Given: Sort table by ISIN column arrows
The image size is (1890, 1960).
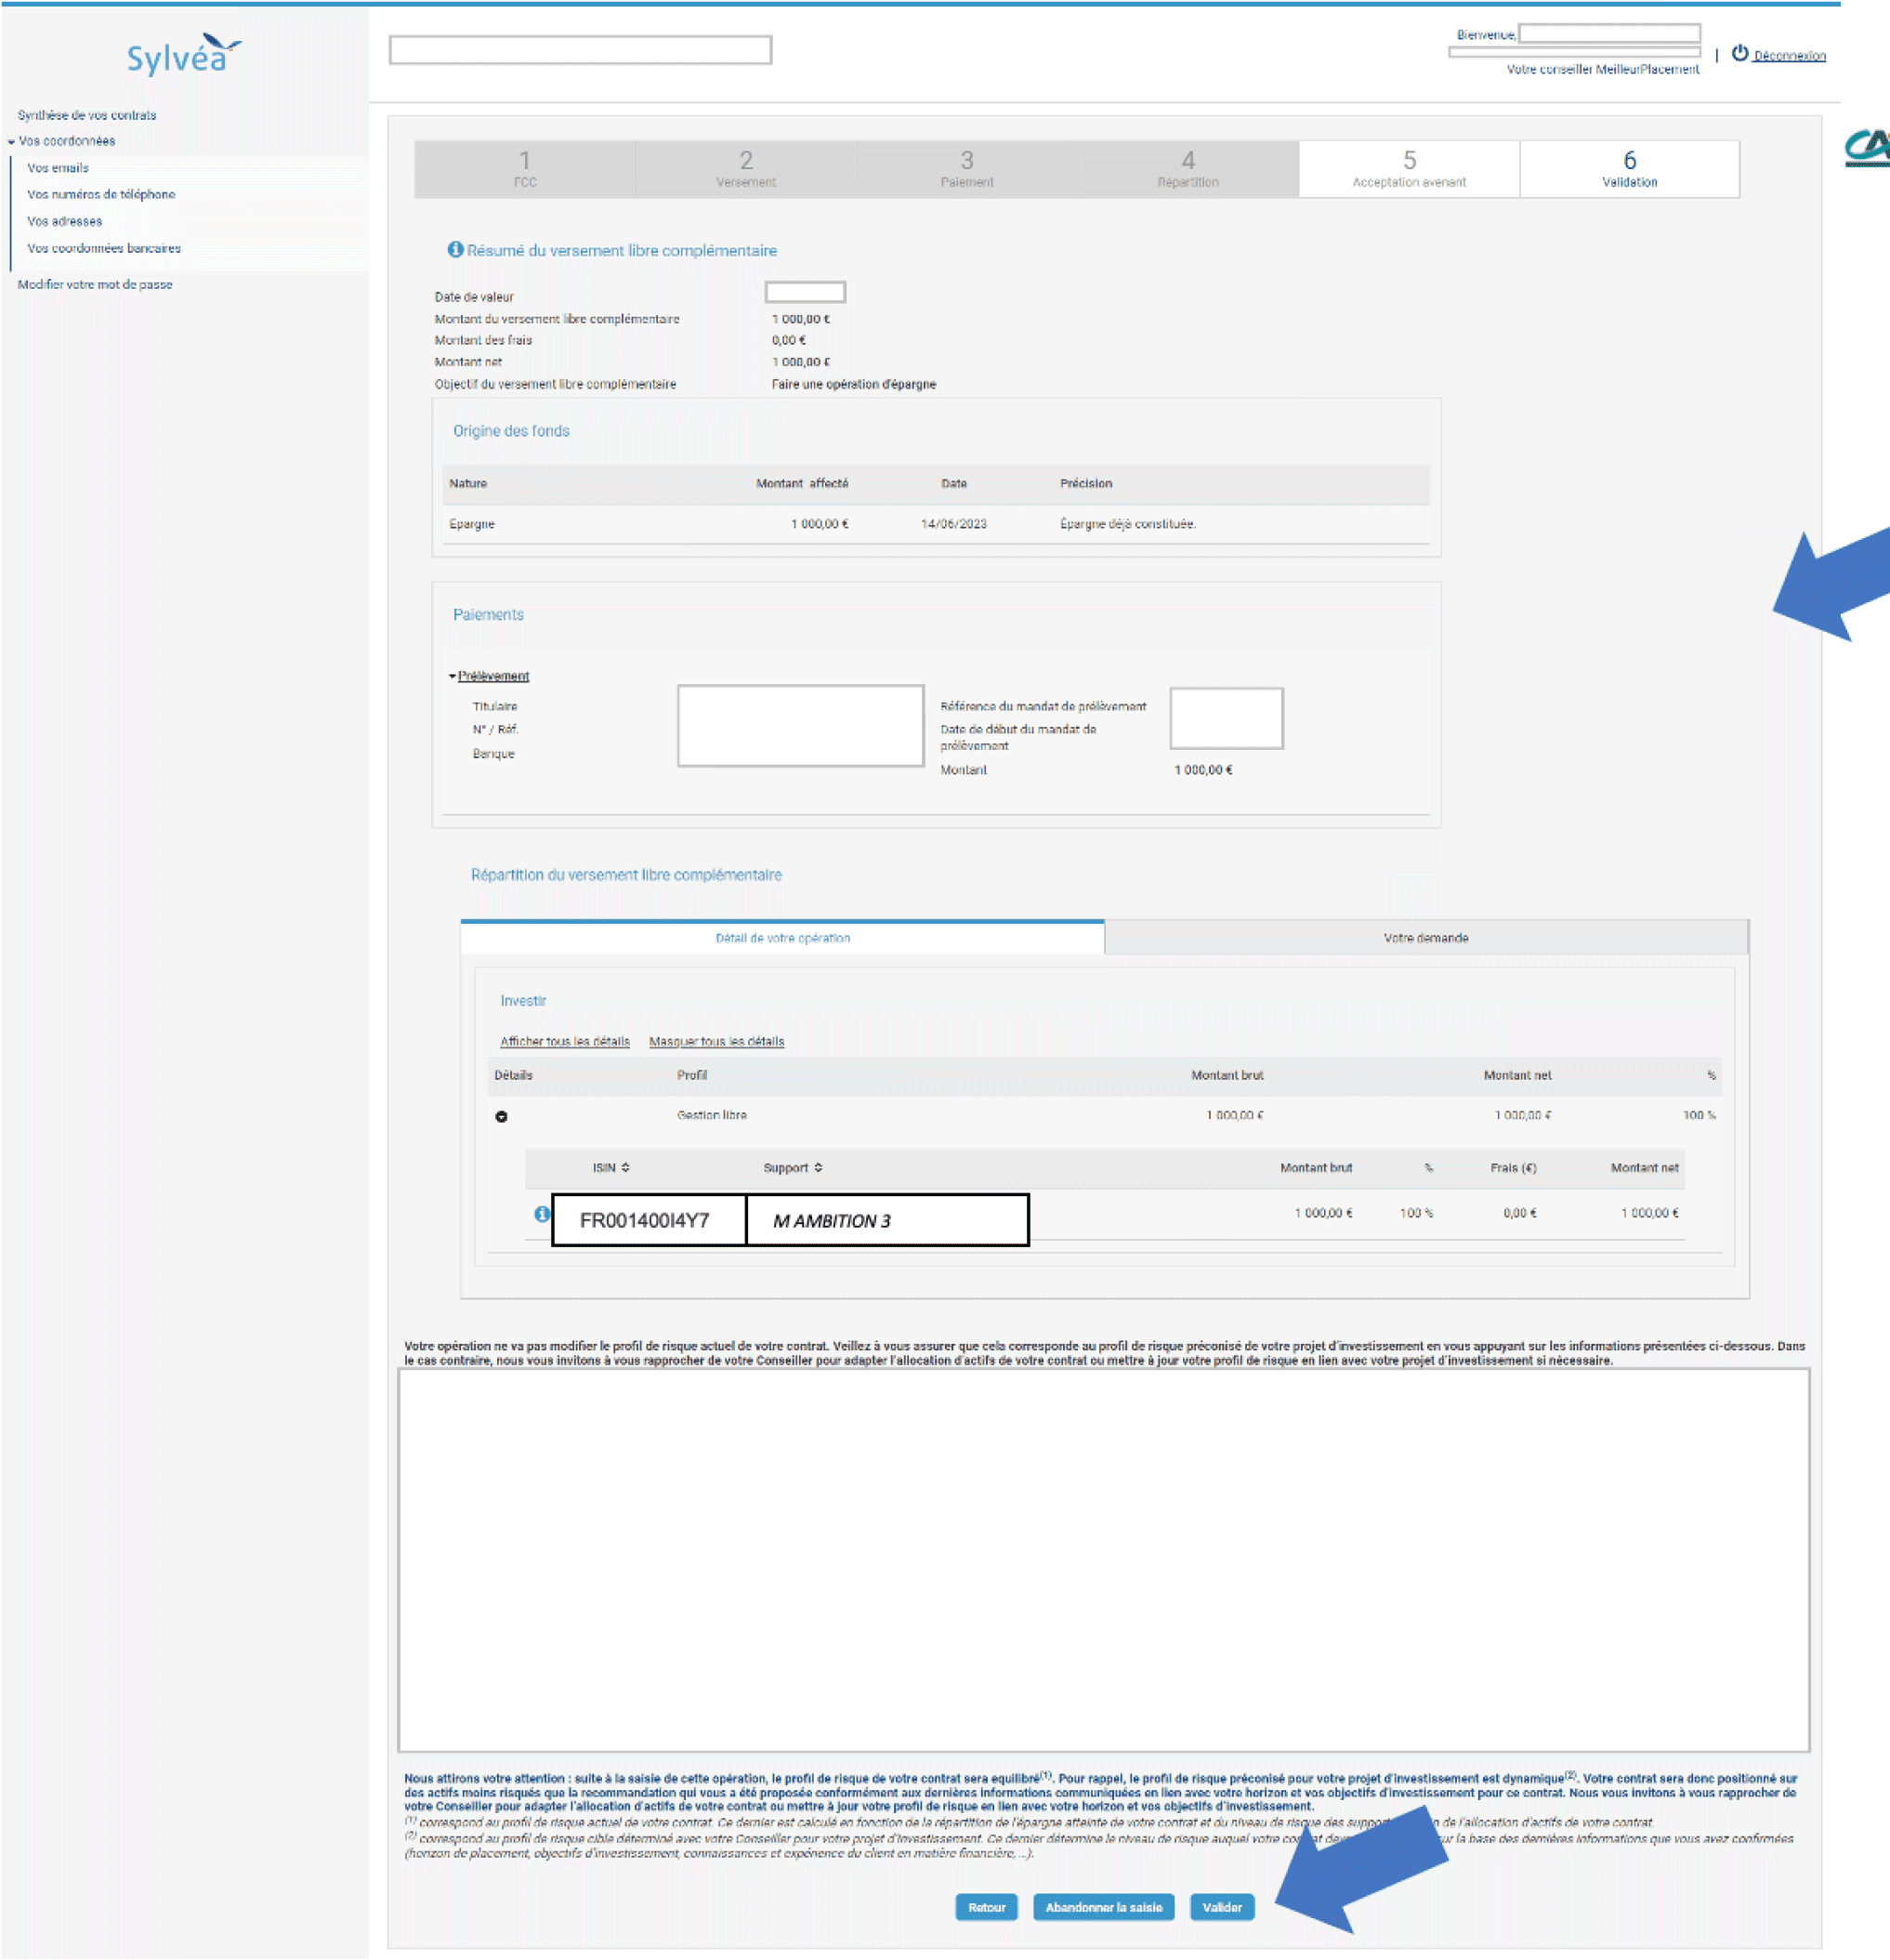Looking at the screenshot, I should click(x=625, y=1168).
